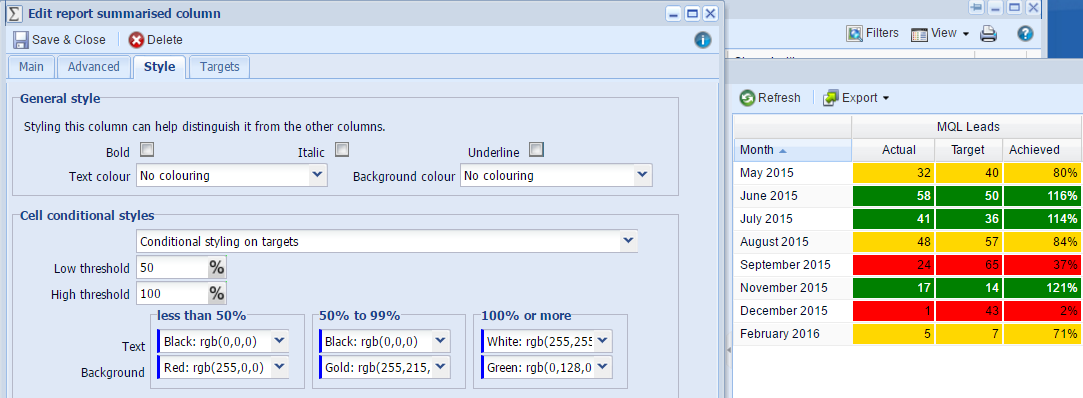Screen dimensions: 1083x398
Task: Select the Style tab
Action: click(x=160, y=67)
